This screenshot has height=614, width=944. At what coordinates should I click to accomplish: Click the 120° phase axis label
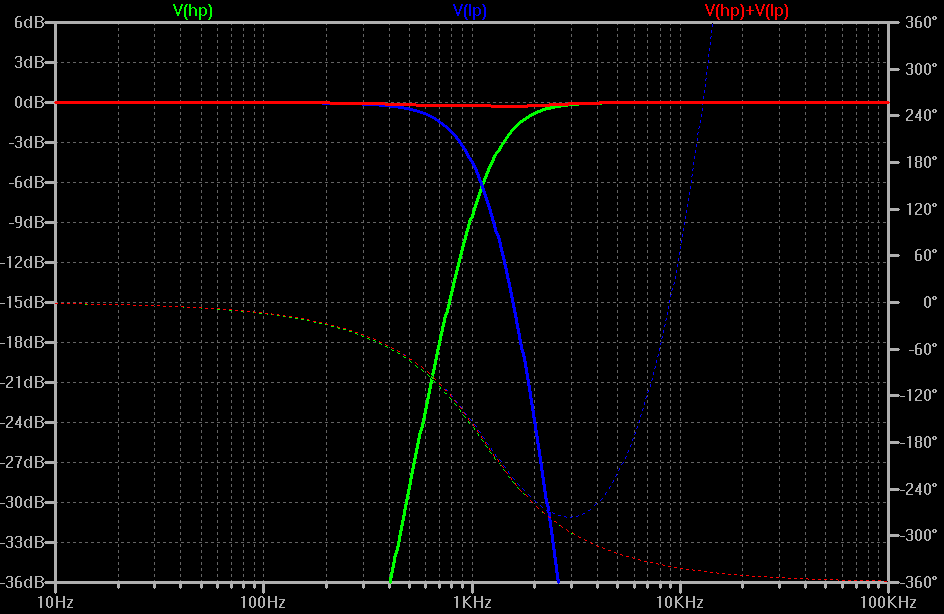click(x=921, y=209)
